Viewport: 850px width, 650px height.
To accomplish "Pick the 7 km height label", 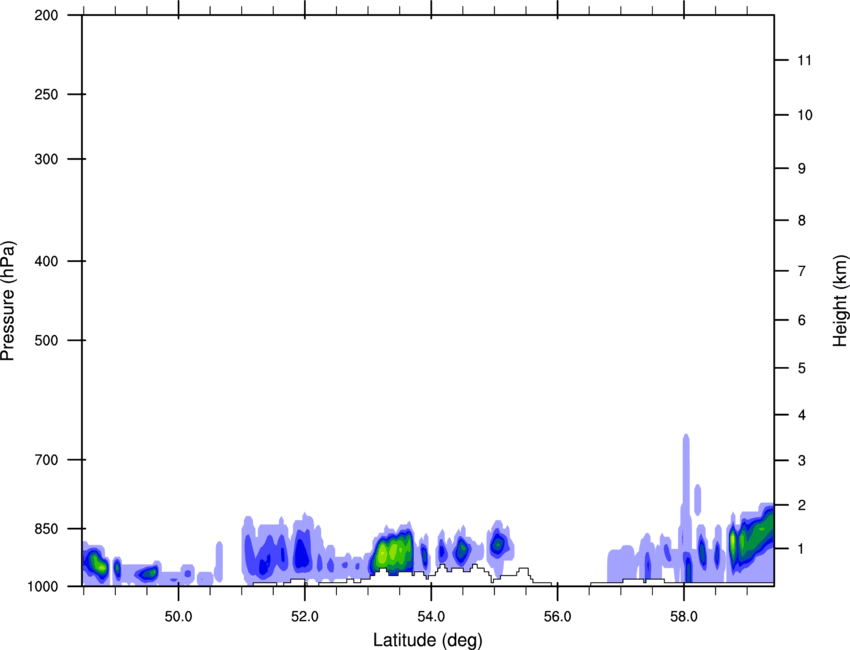I will pyautogui.click(x=802, y=271).
